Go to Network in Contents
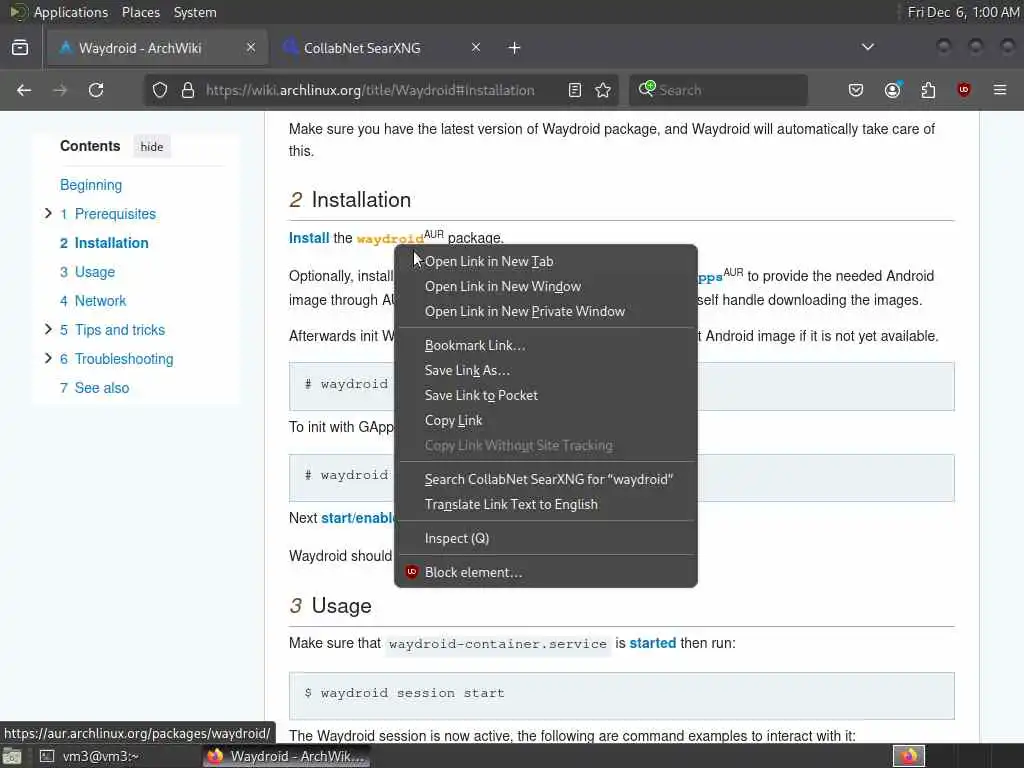Image resolution: width=1024 pixels, height=768 pixels. click(x=93, y=300)
